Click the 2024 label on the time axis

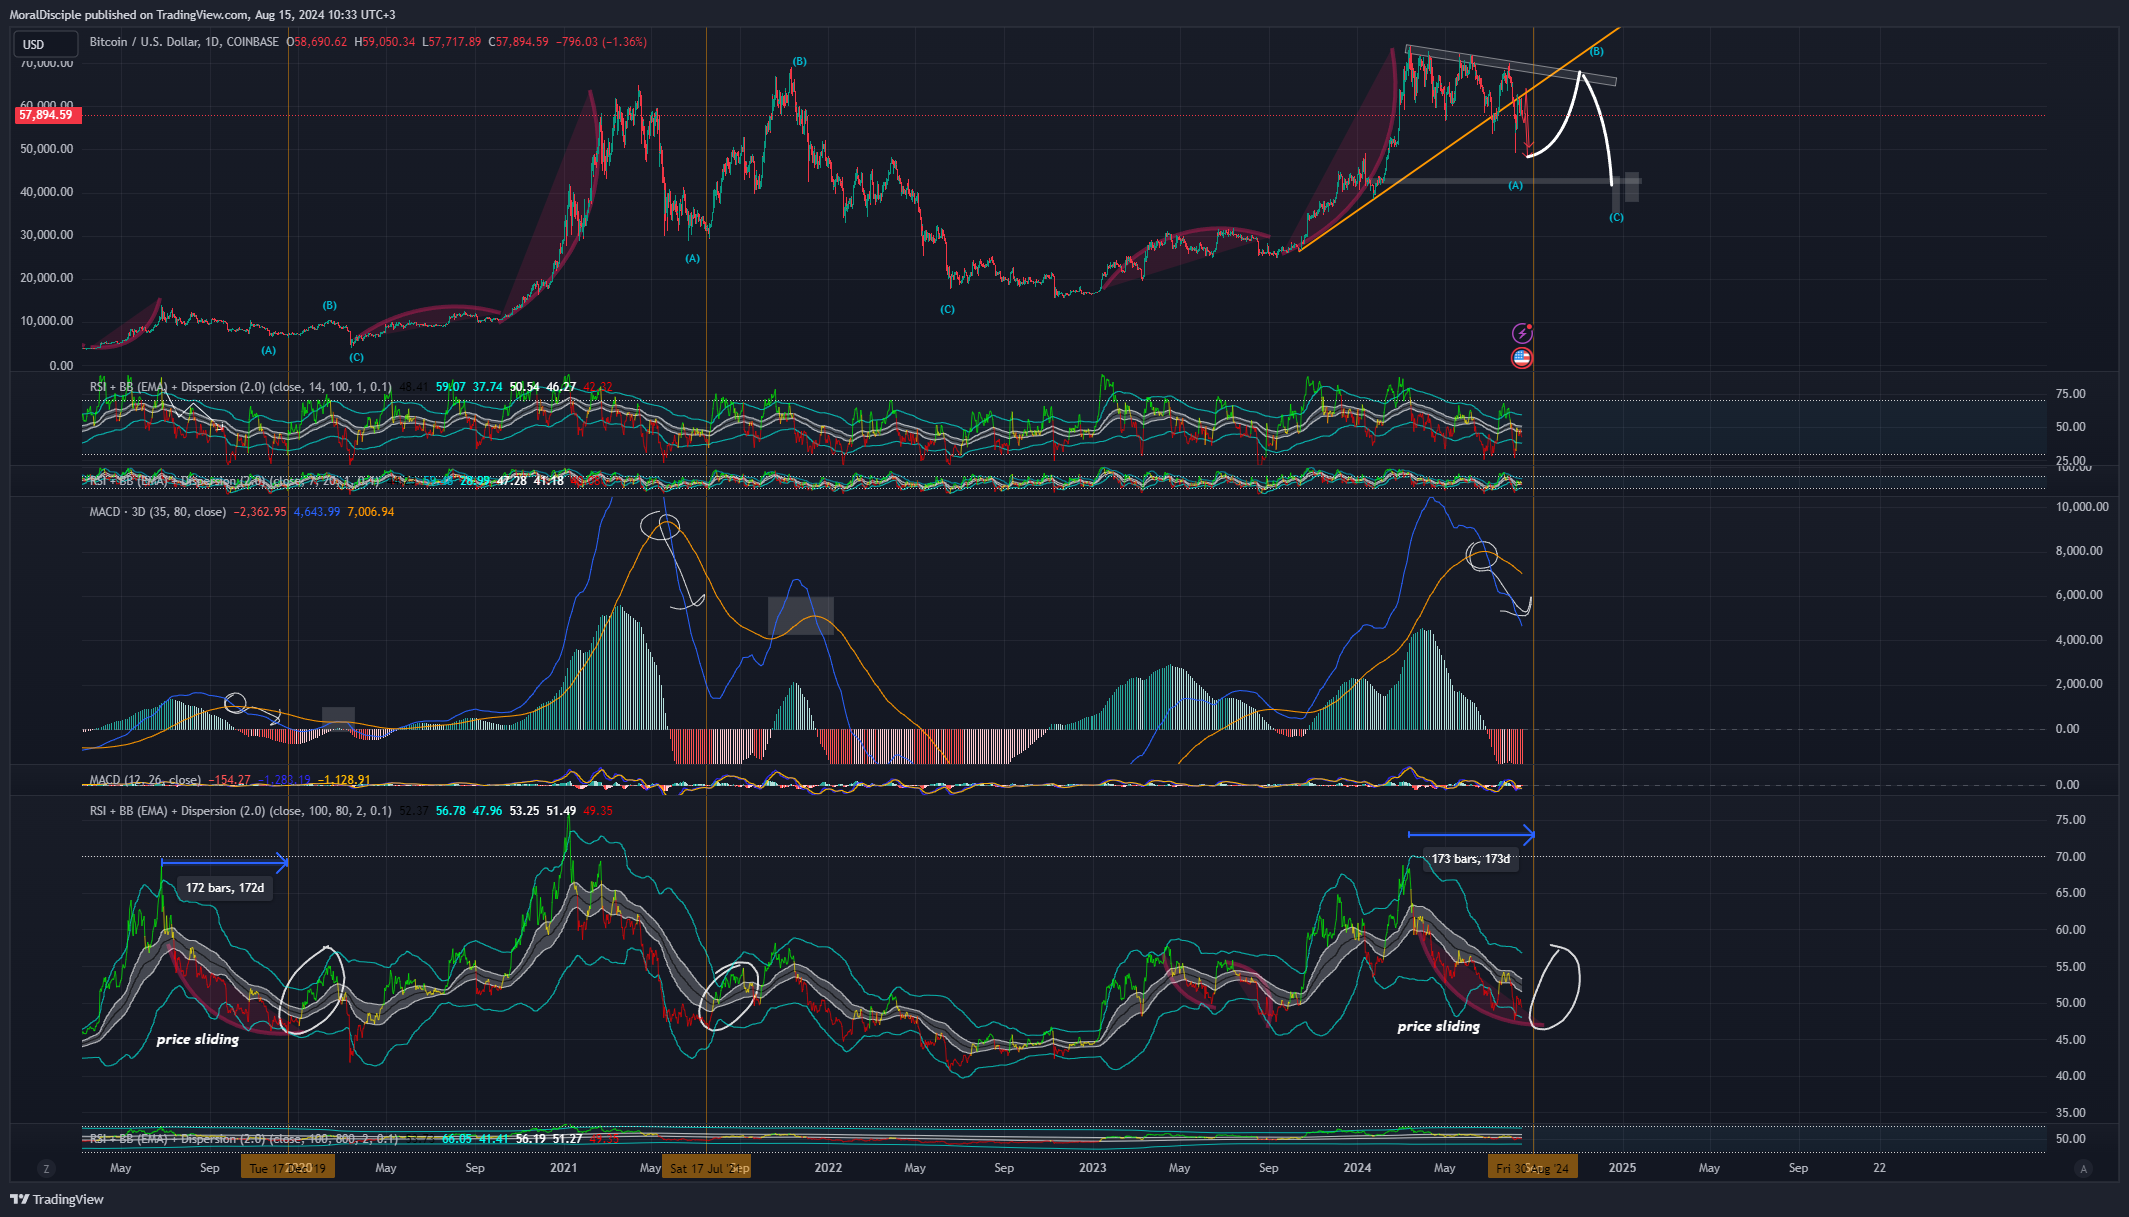click(x=1357, y=1168)
